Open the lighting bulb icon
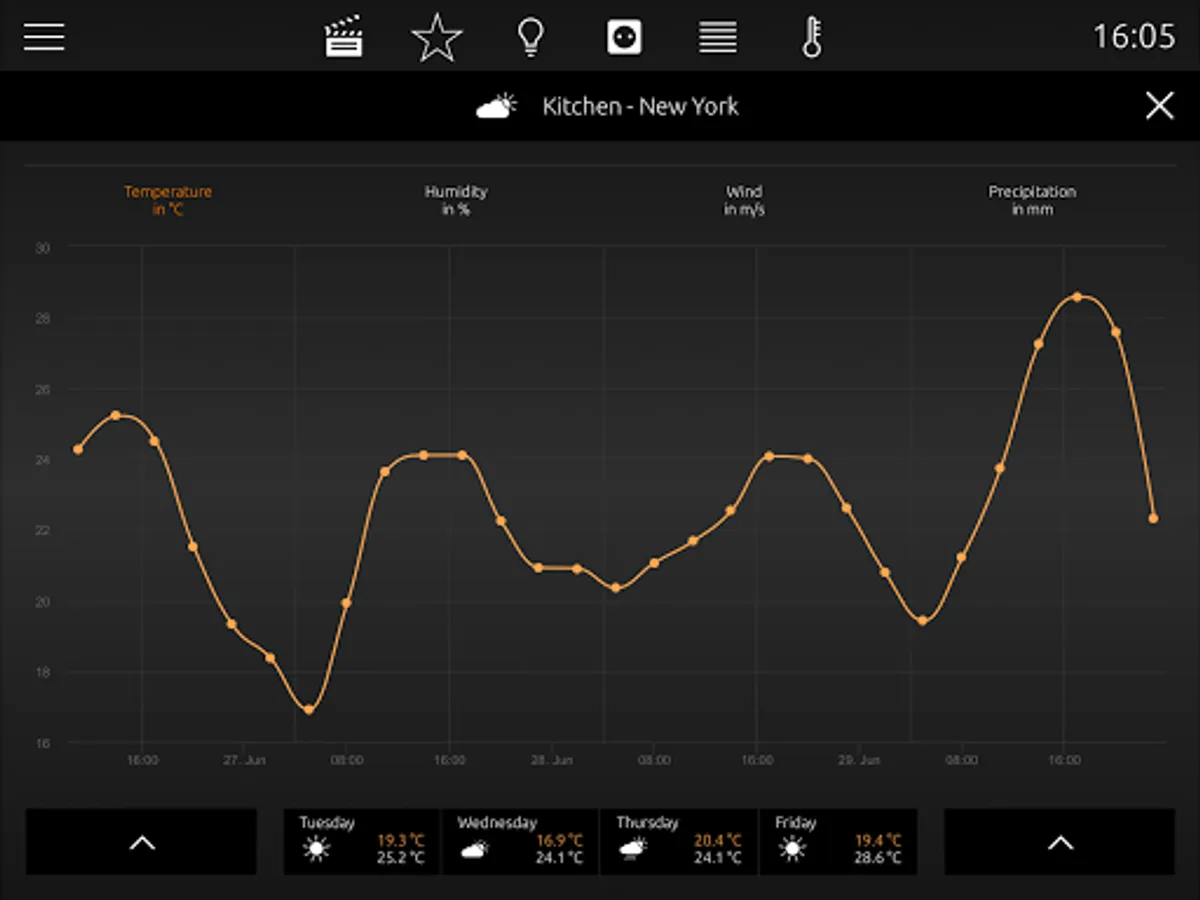Screen dimensions: 1200x900 [x=530, y=38]
